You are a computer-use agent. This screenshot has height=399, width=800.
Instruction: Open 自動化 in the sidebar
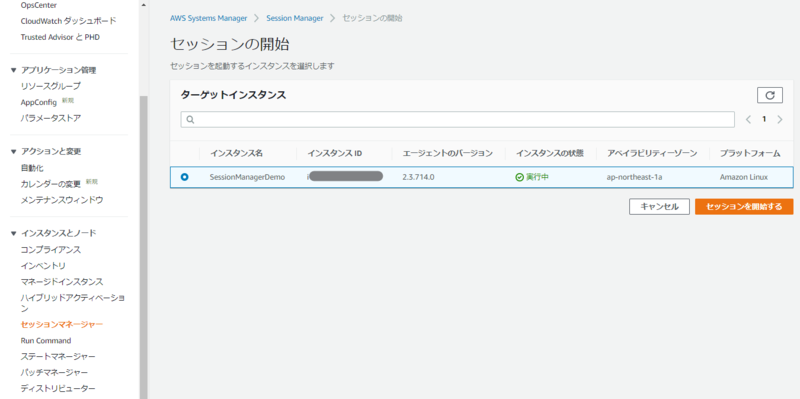click(32, 168)
